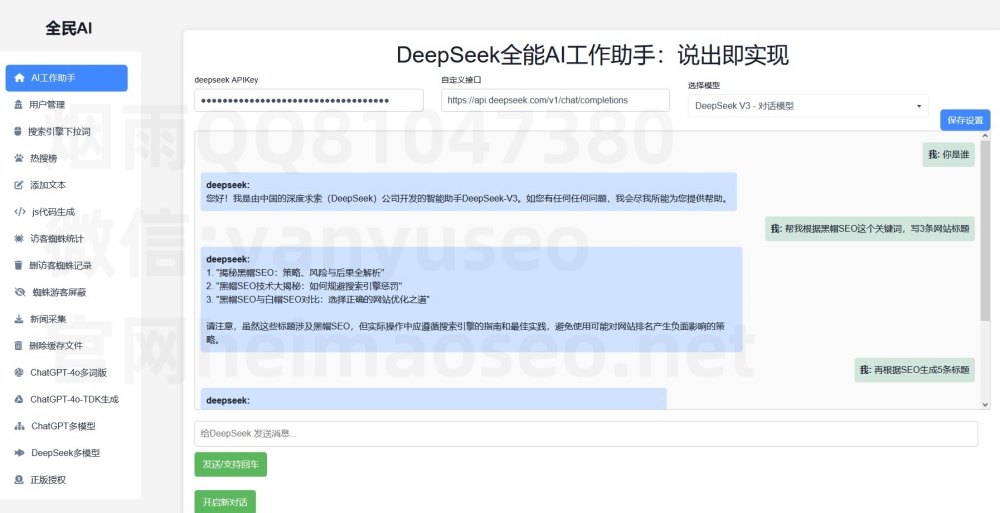This screenshot has height=513, width=1000.
Task: Click the paw icon beside 热搜榜
Action: pos(18,158)
